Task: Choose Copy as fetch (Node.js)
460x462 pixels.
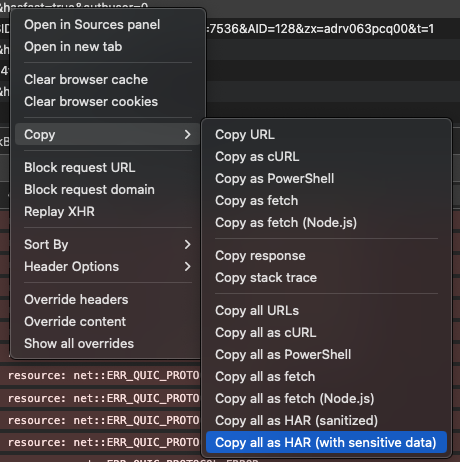Action: point(286,223)
